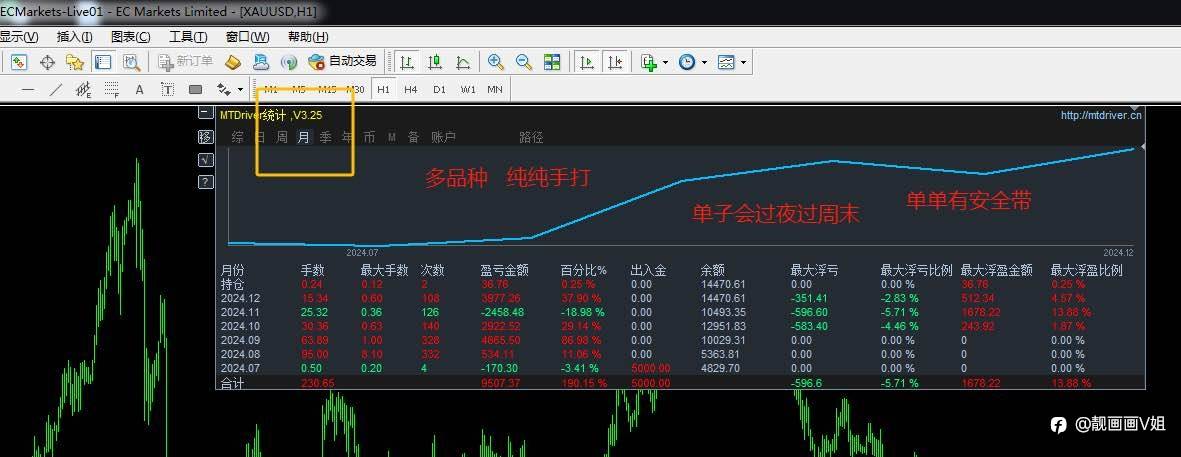Collapse MTDriver panel with minus button

pos(205,113)
